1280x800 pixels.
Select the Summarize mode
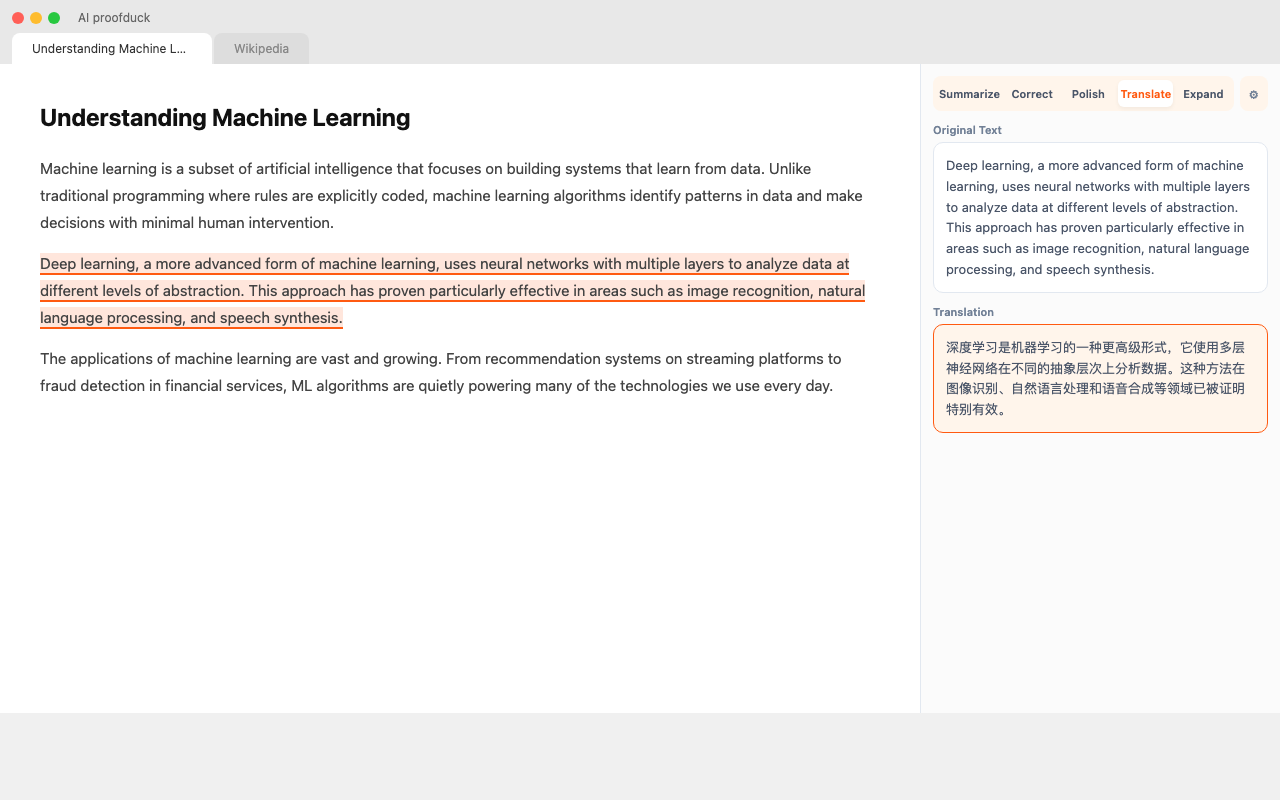click(x=968, y=94)
